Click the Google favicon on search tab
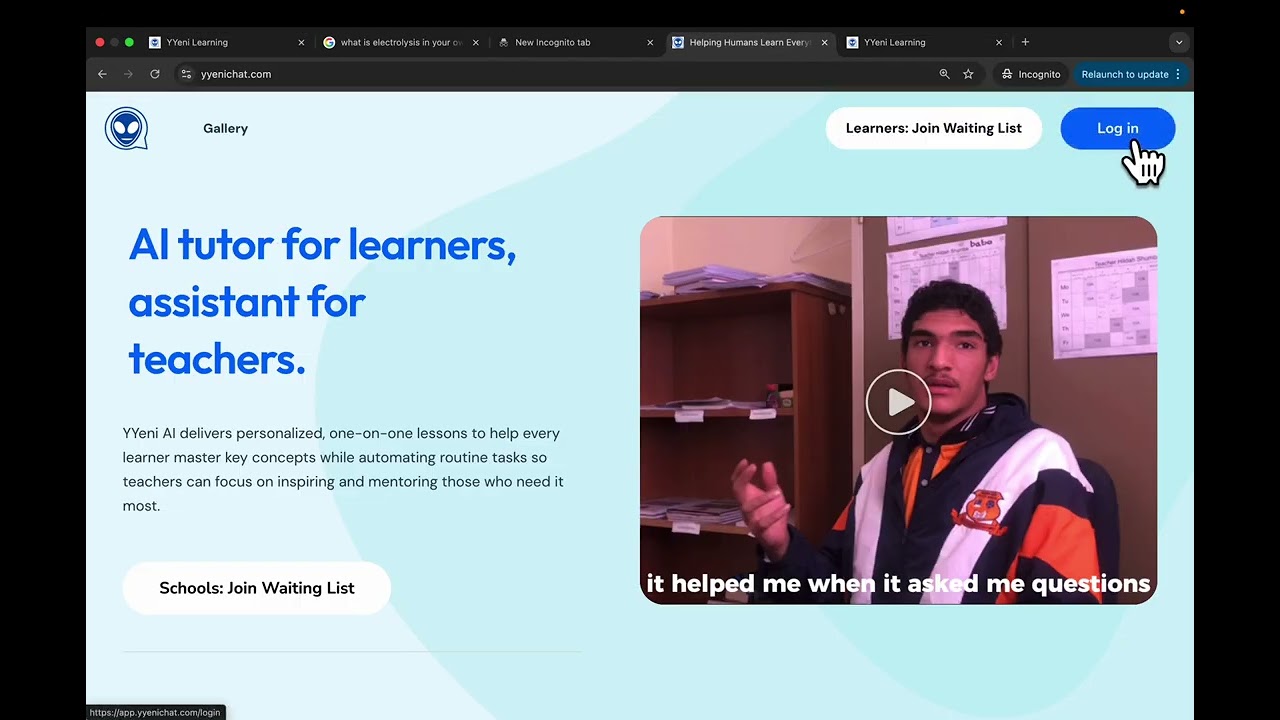 [329, 43]
